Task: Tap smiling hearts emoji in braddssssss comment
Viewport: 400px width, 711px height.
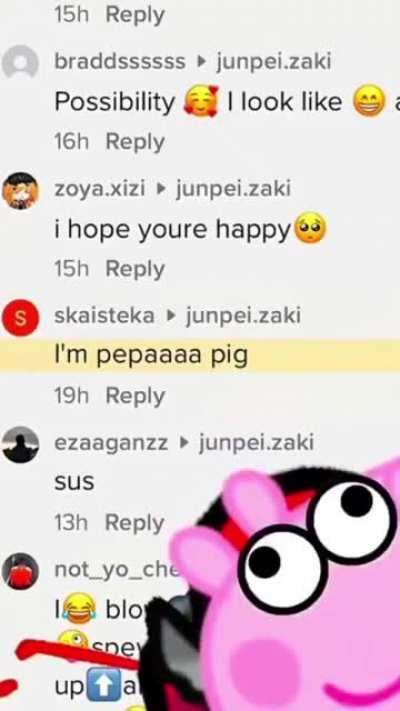Action: pyautogui.click(x=200, y=101)
